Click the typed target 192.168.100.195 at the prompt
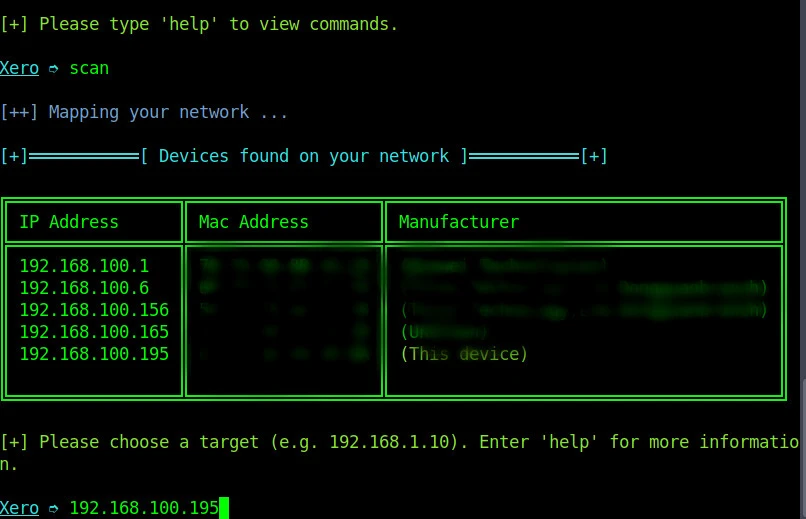The height and width of the screenshot is (519, 806). click(x=144, y=508)
